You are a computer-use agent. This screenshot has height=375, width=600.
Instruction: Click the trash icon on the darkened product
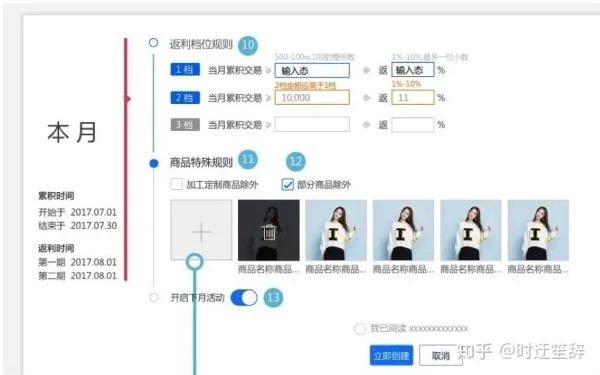pos(269,232)
